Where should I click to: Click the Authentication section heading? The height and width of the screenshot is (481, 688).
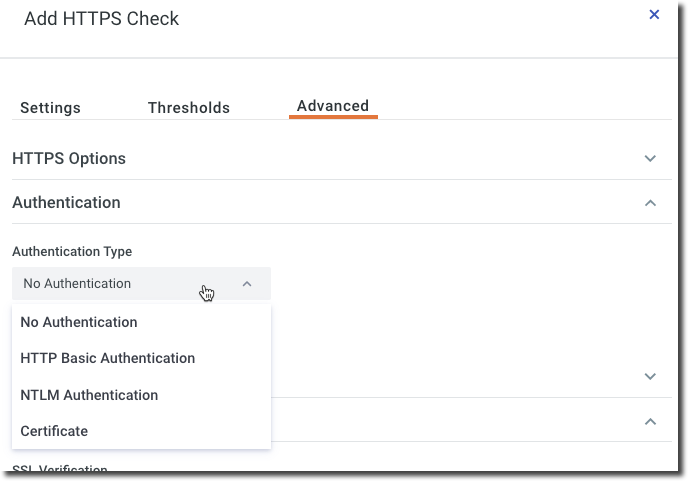tap(66, 203)
